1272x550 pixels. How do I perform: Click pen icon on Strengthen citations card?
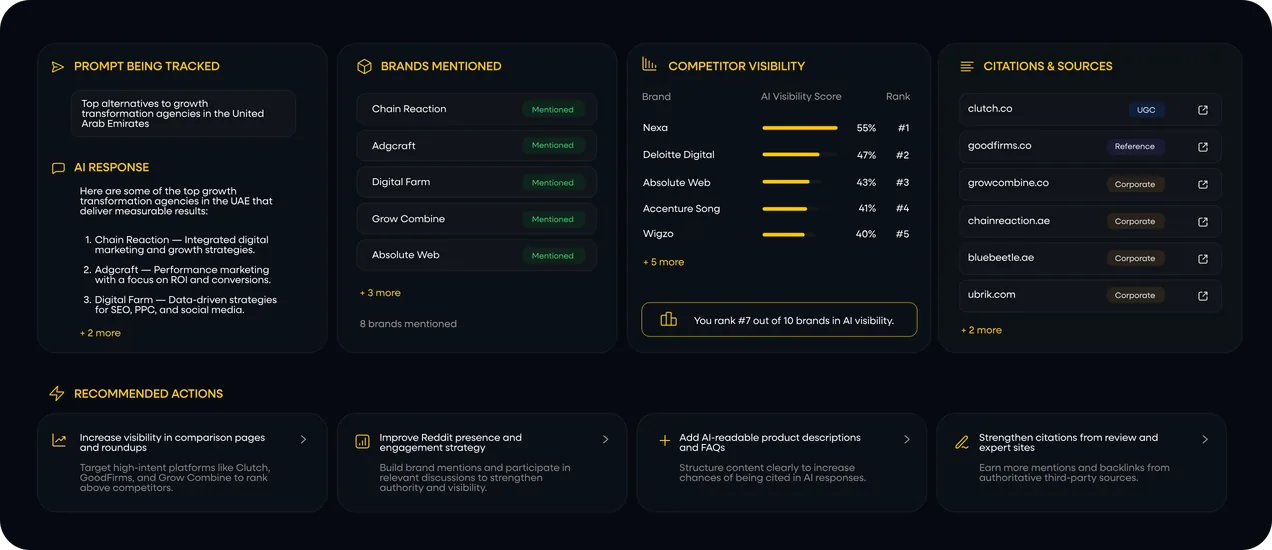click(962, 441)
